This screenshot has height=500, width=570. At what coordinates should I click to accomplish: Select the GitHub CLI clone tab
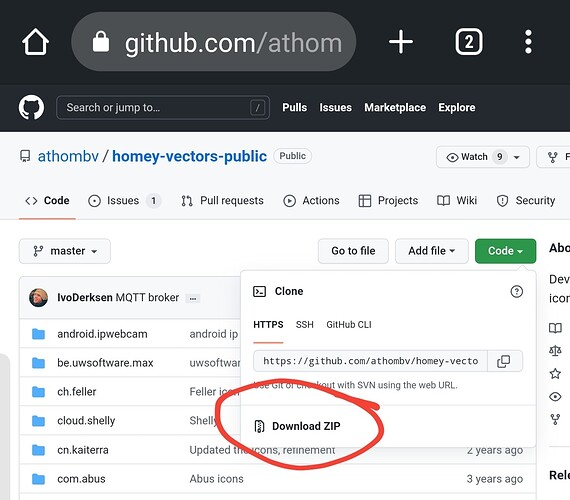[349, 325]
